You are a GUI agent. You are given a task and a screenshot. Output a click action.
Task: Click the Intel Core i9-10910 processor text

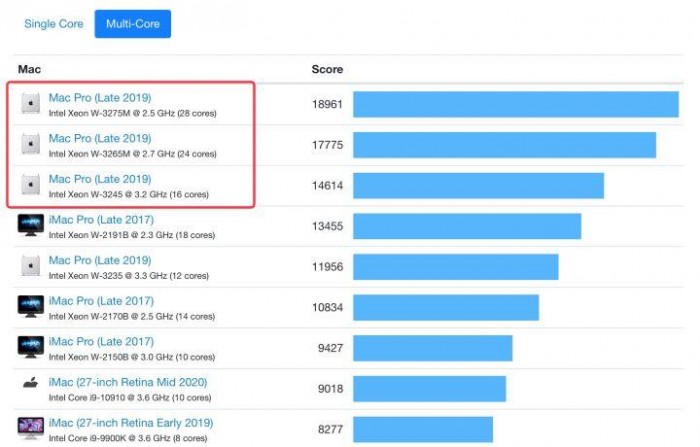130,397
